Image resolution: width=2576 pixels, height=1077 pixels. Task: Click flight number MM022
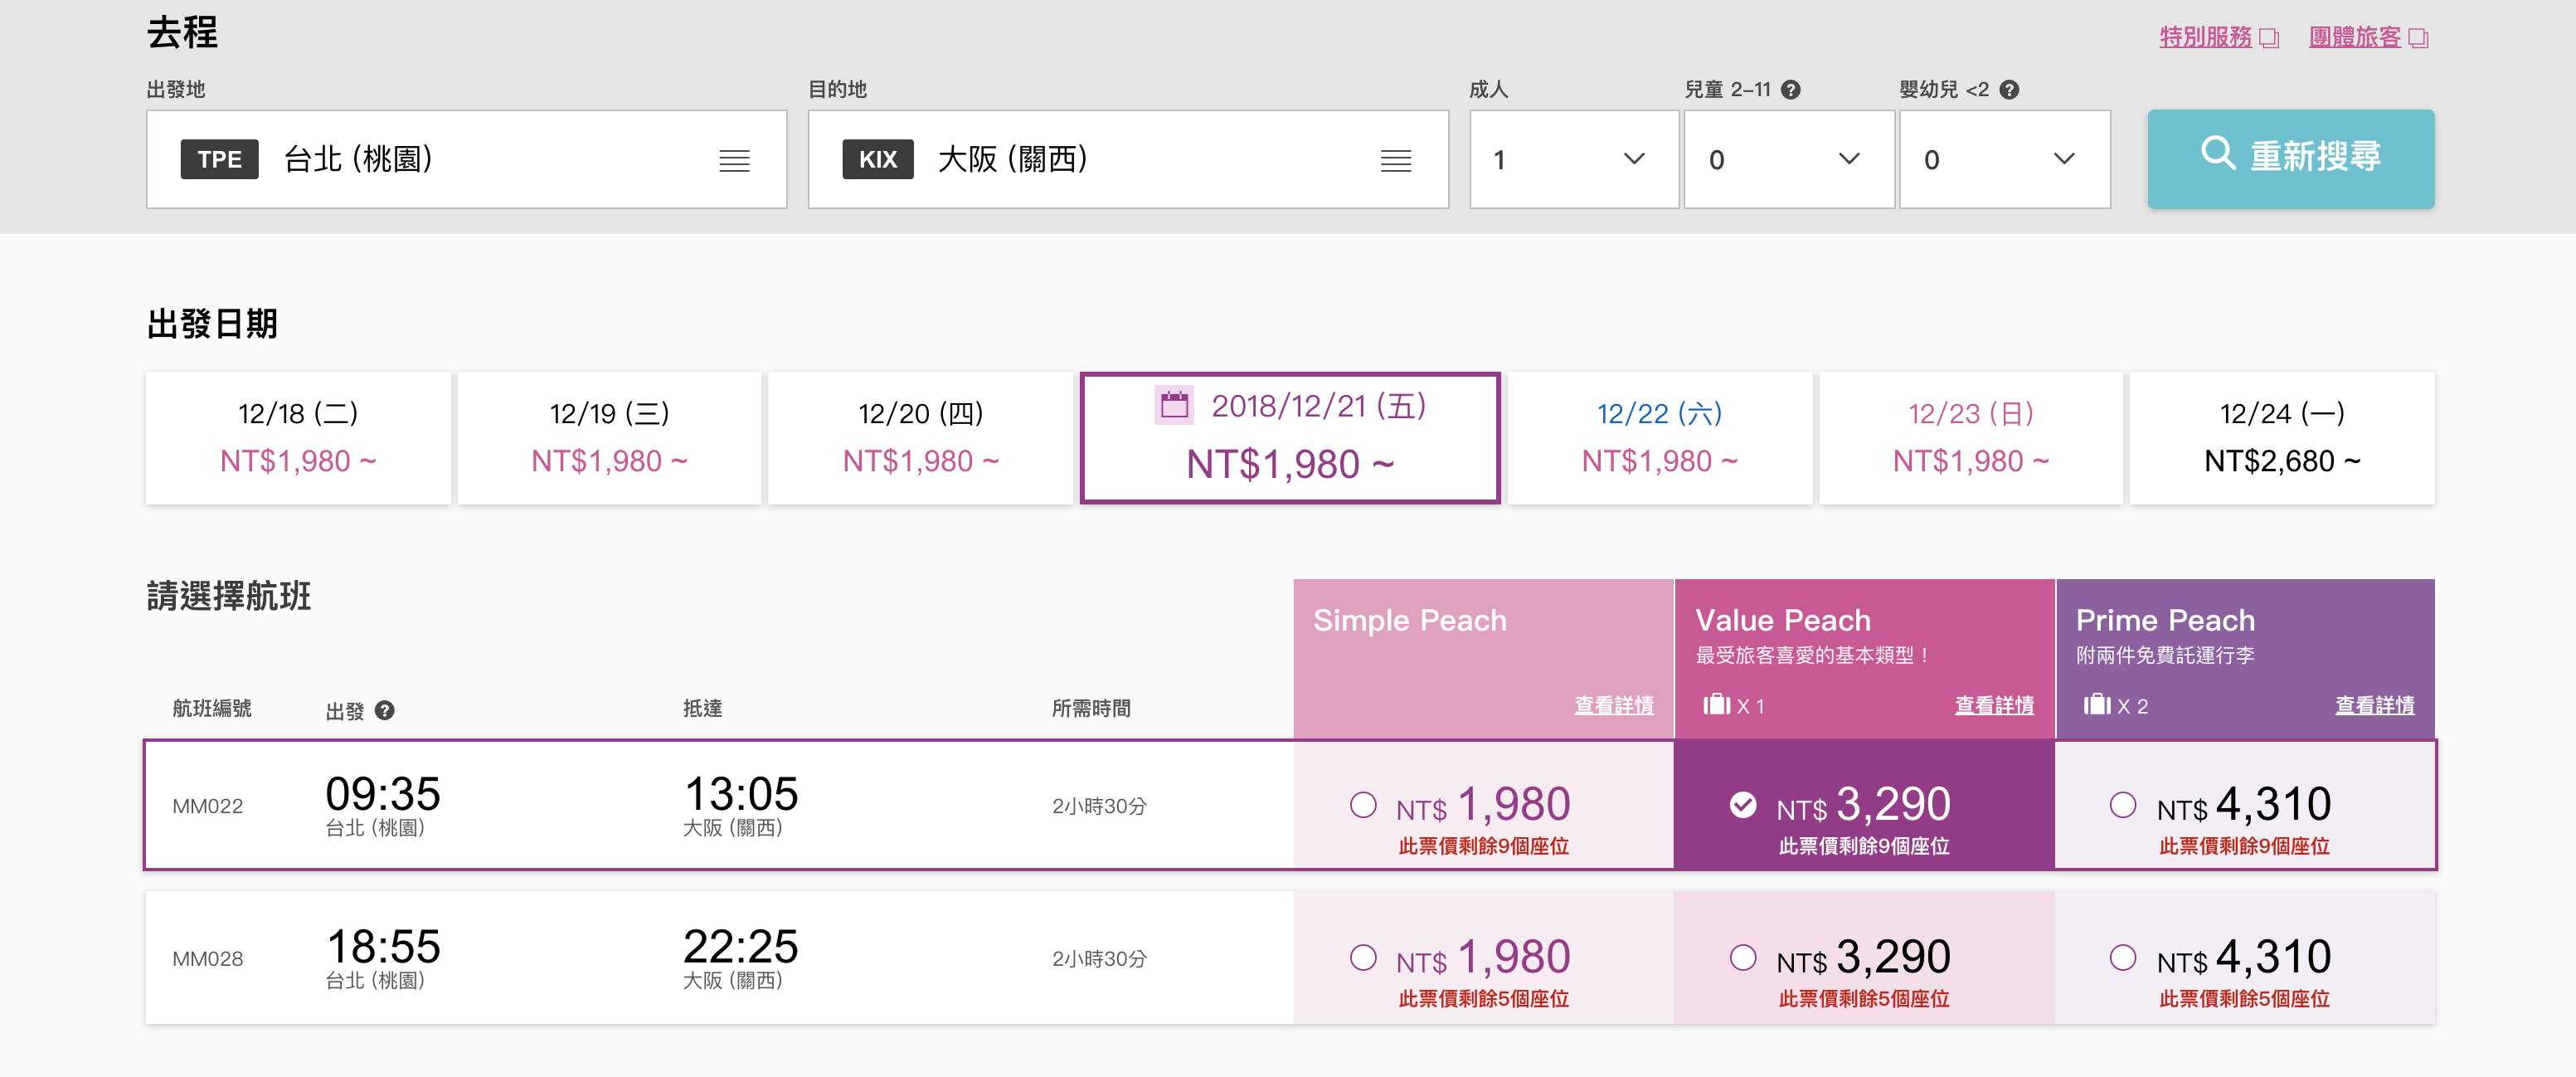point(207,806)
